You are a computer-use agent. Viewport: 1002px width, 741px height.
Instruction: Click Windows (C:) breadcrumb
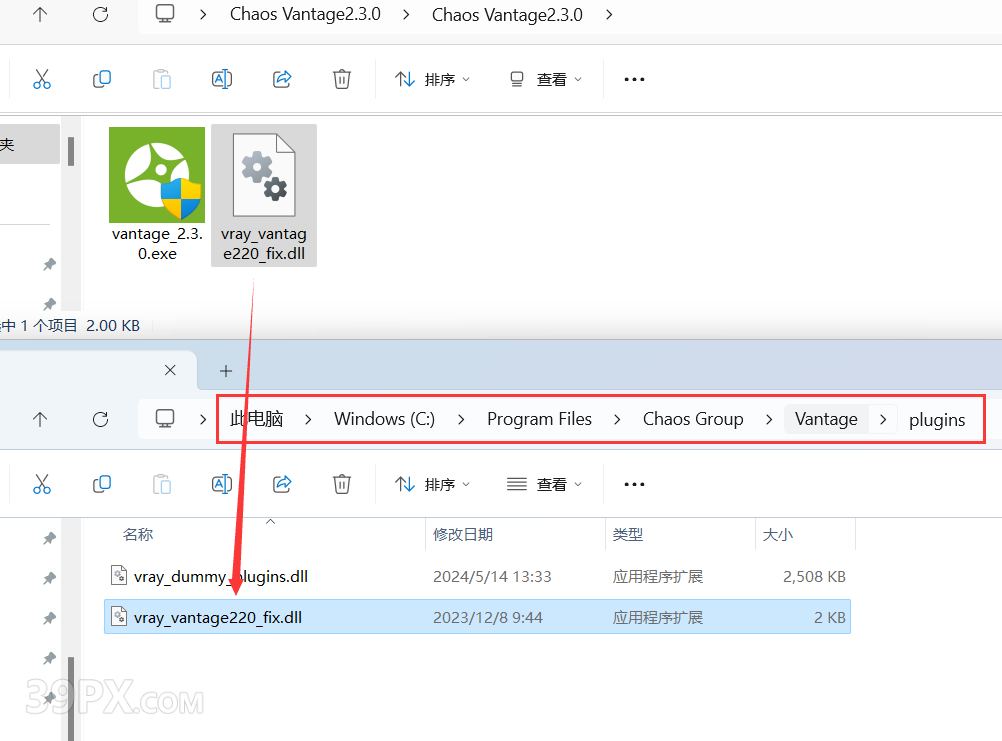coord(384,419)
